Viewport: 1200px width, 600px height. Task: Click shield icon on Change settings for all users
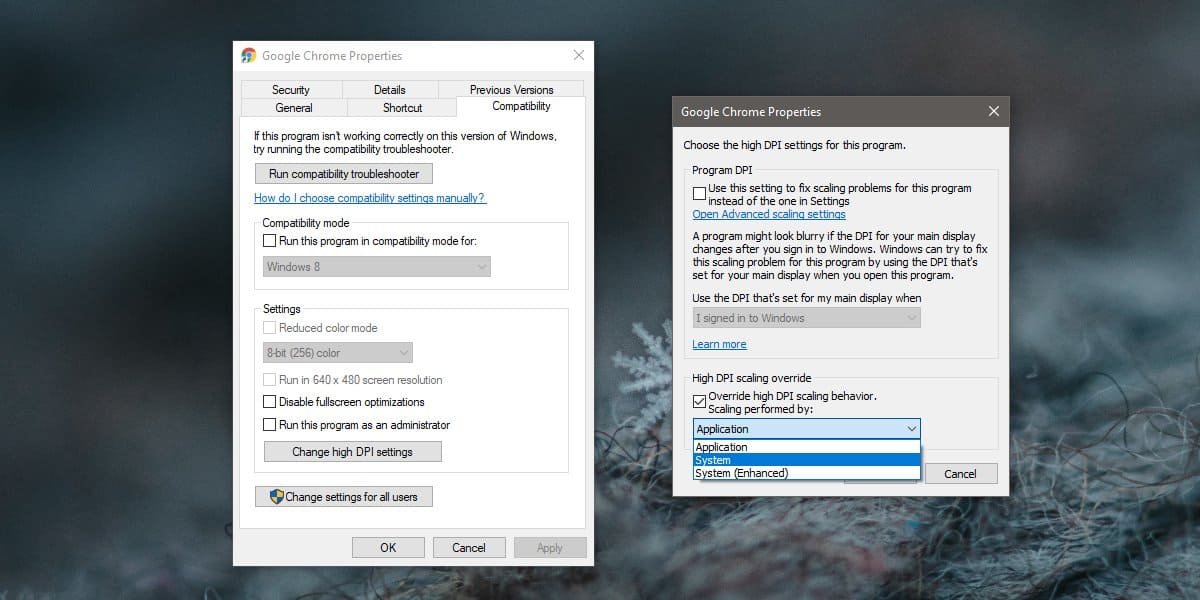pos(277,496)
